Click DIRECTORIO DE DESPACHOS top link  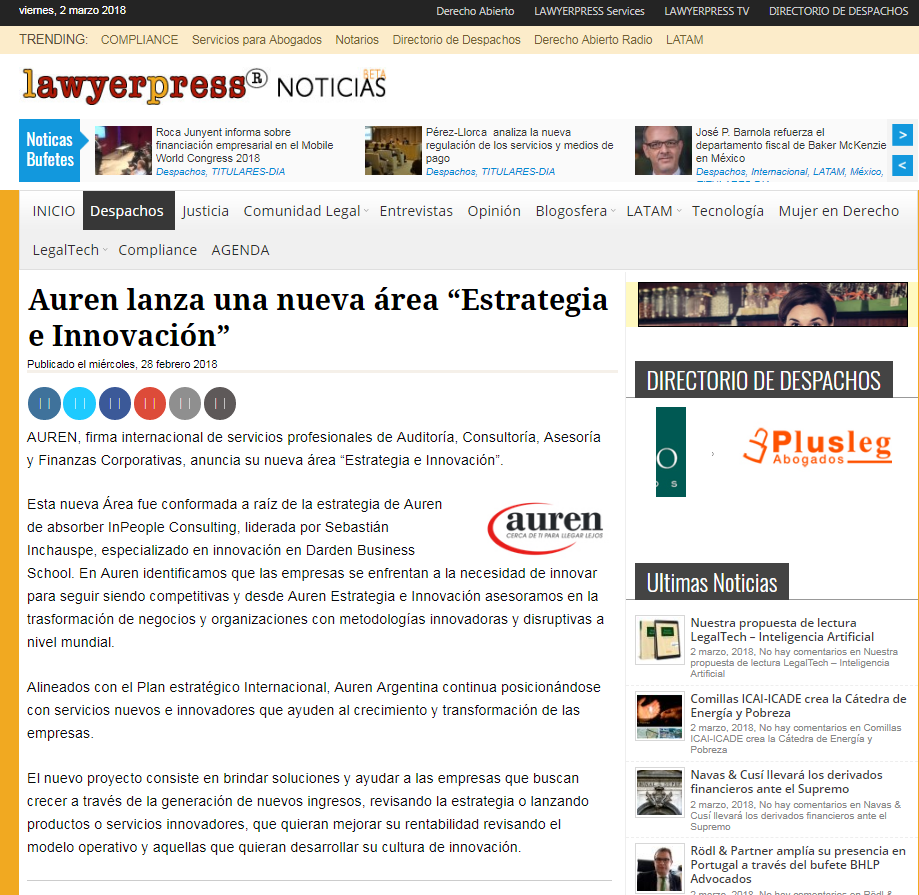pyautogui.click(x=838, y=11)
